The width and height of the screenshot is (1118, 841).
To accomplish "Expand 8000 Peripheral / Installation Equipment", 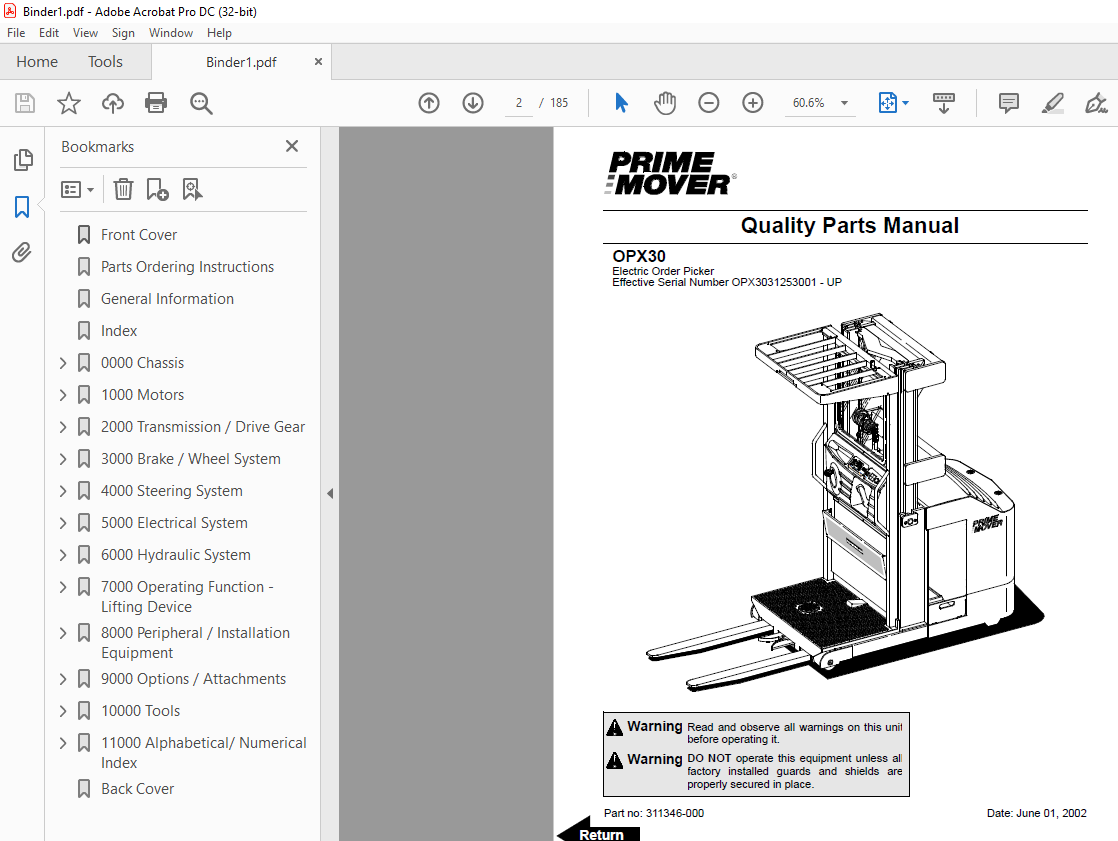I will tap(63, 633).
